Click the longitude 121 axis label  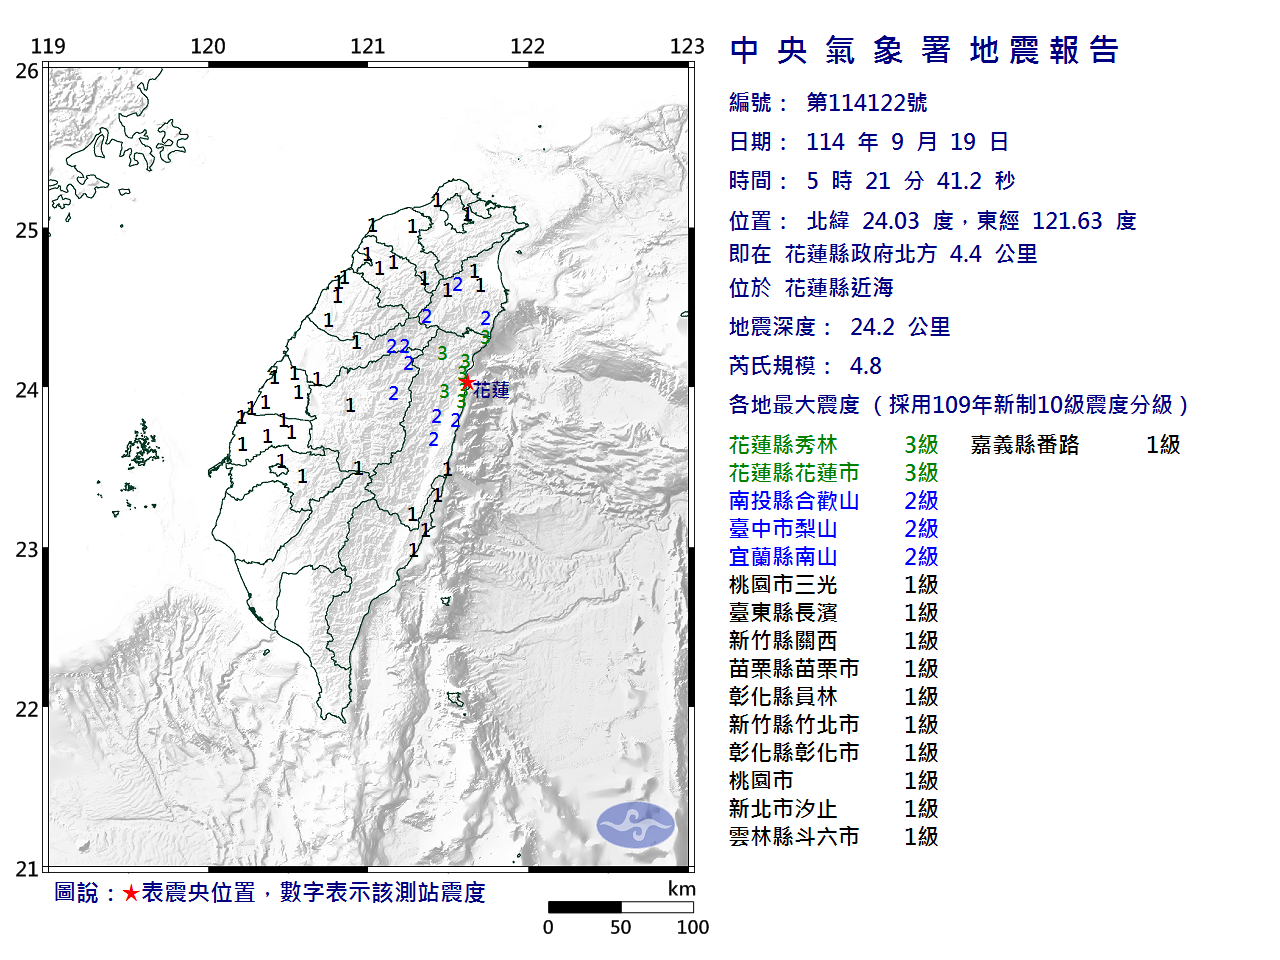tap(367, 46)
